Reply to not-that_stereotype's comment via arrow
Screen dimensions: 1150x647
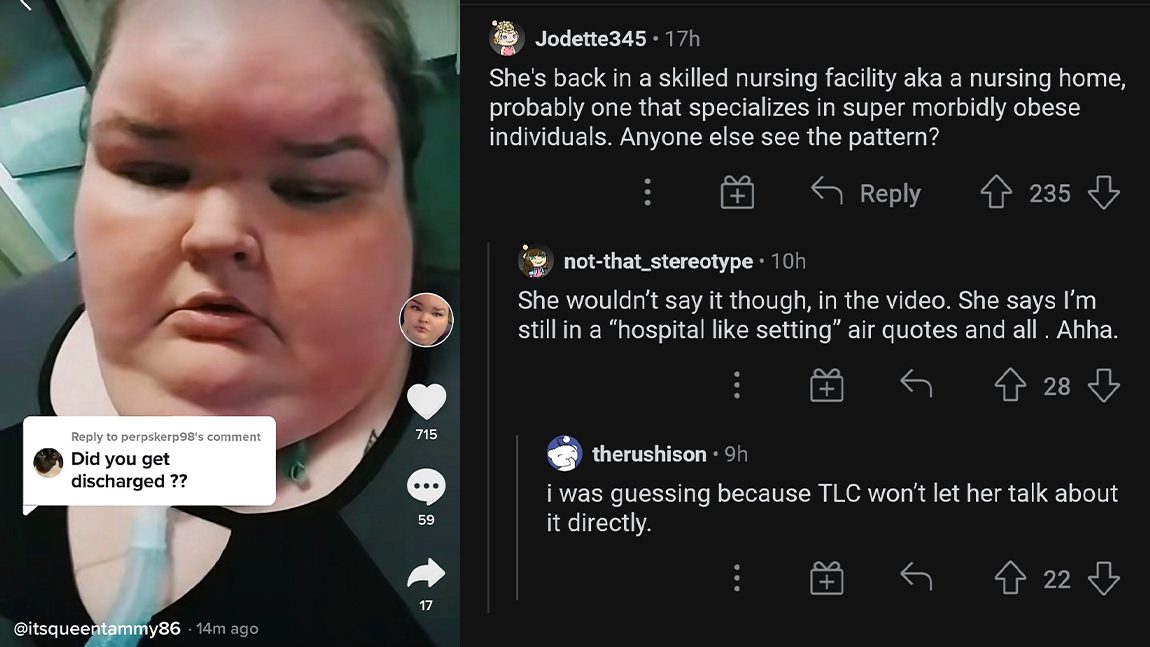coord(916,384)
